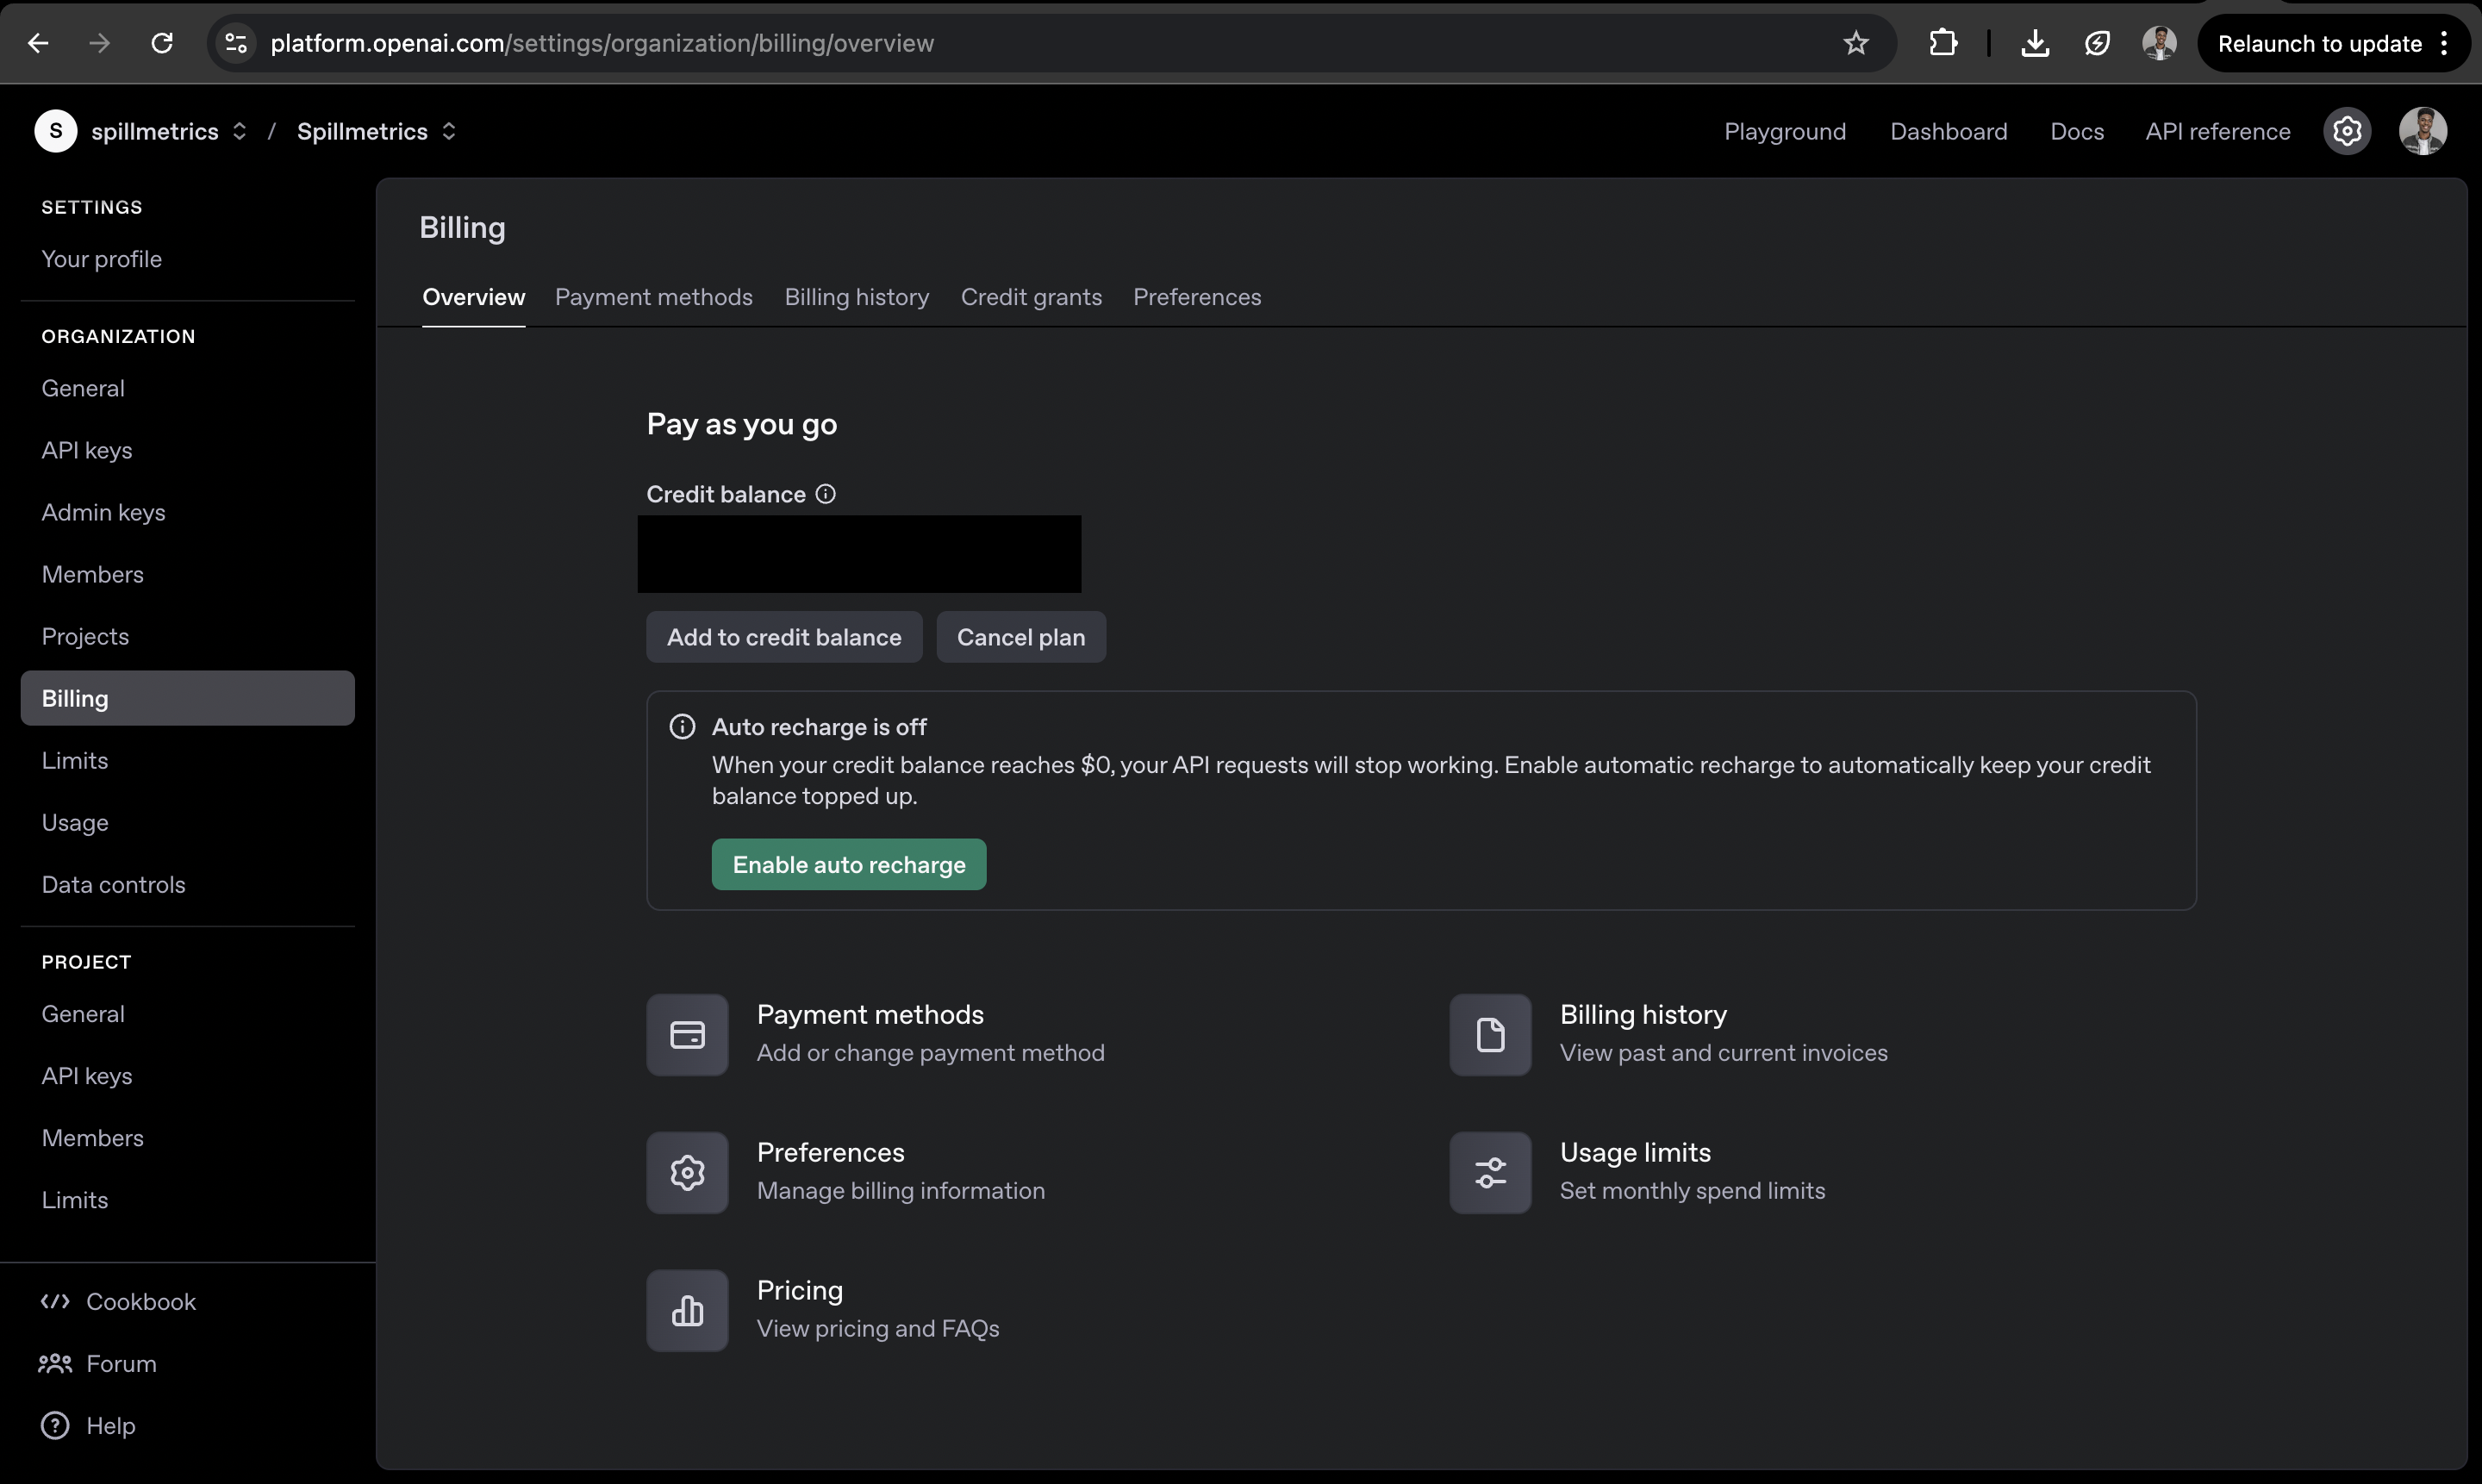Open site information icon in the address bar
The width and height of the screenshot is (2482, 1484).
(236, 43)
